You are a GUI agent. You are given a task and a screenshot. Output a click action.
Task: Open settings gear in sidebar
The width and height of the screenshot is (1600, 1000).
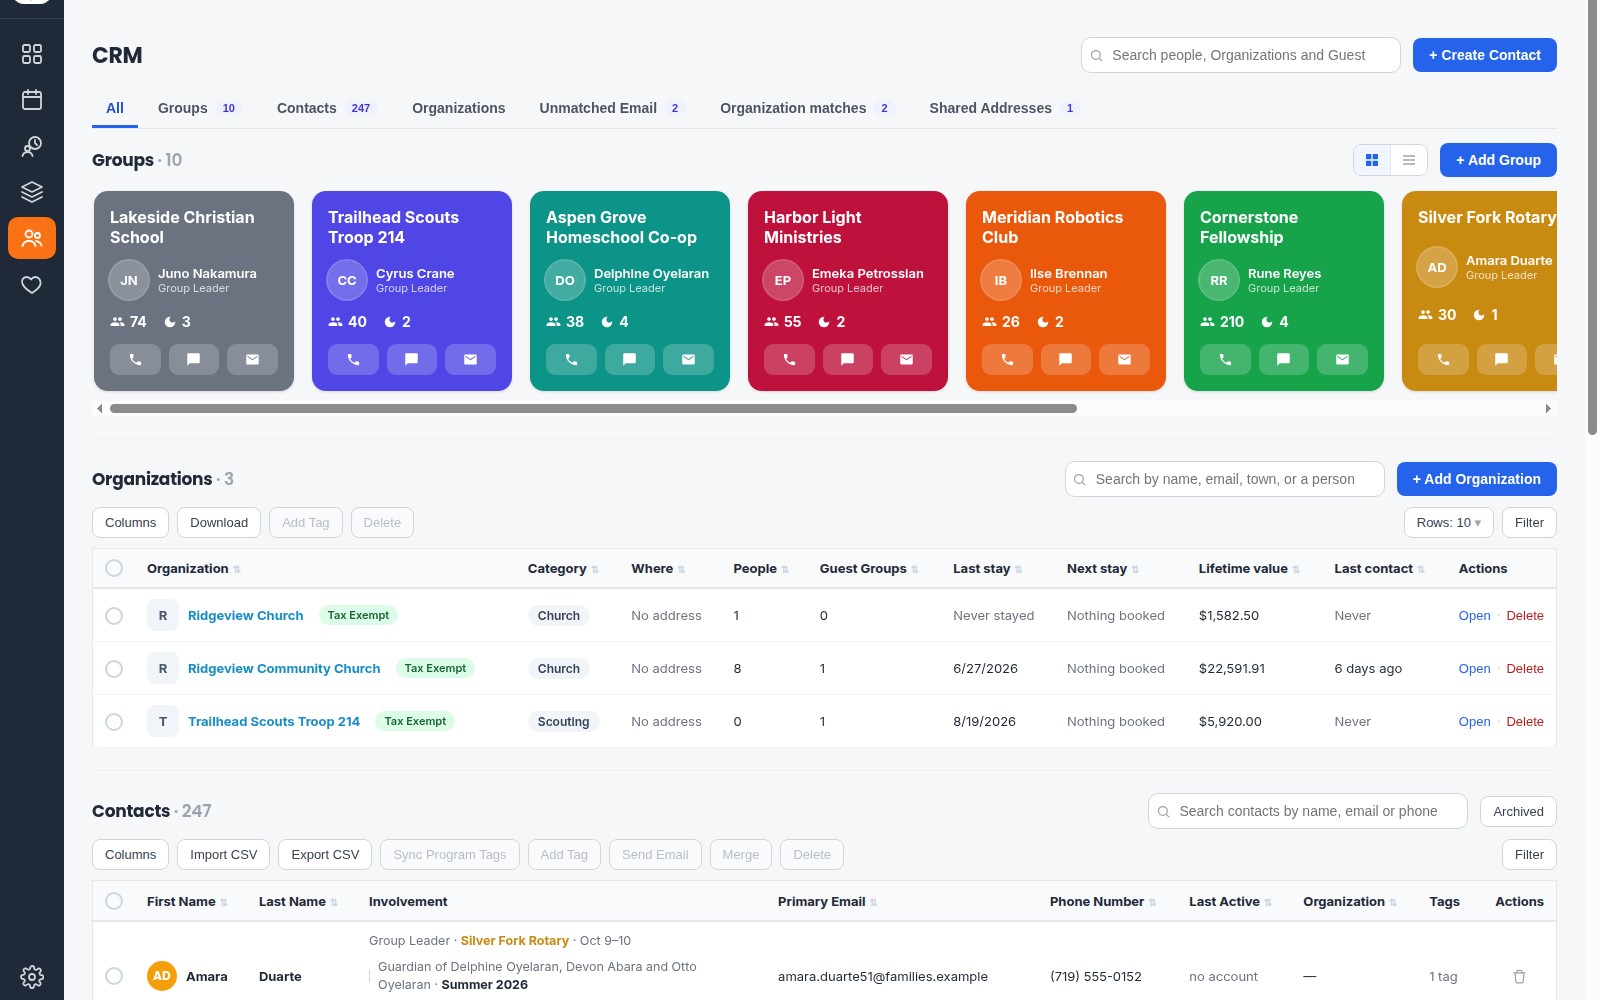32,977
